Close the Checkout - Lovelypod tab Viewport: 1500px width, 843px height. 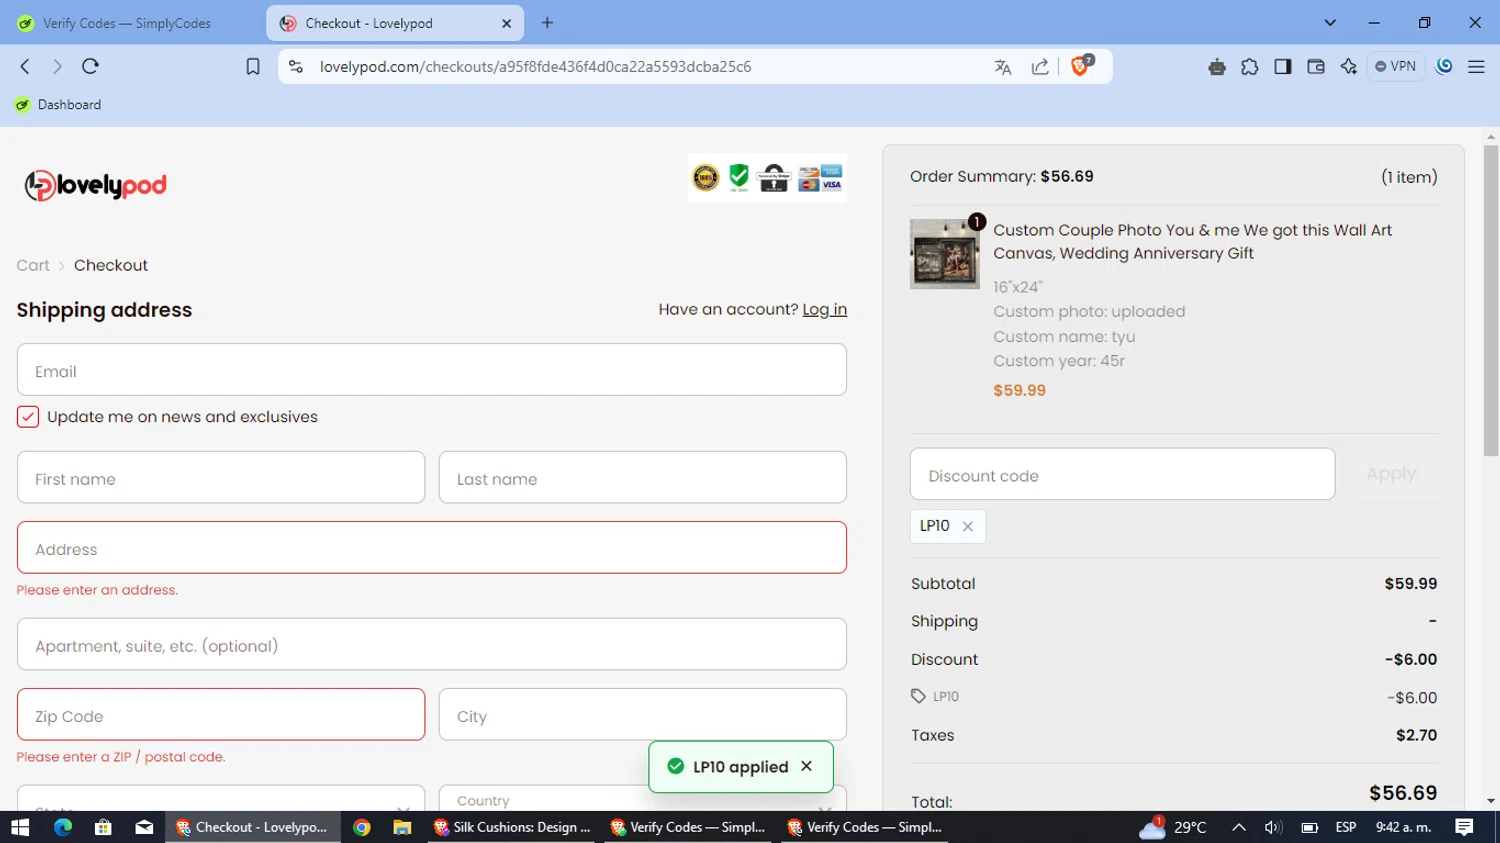506,23
